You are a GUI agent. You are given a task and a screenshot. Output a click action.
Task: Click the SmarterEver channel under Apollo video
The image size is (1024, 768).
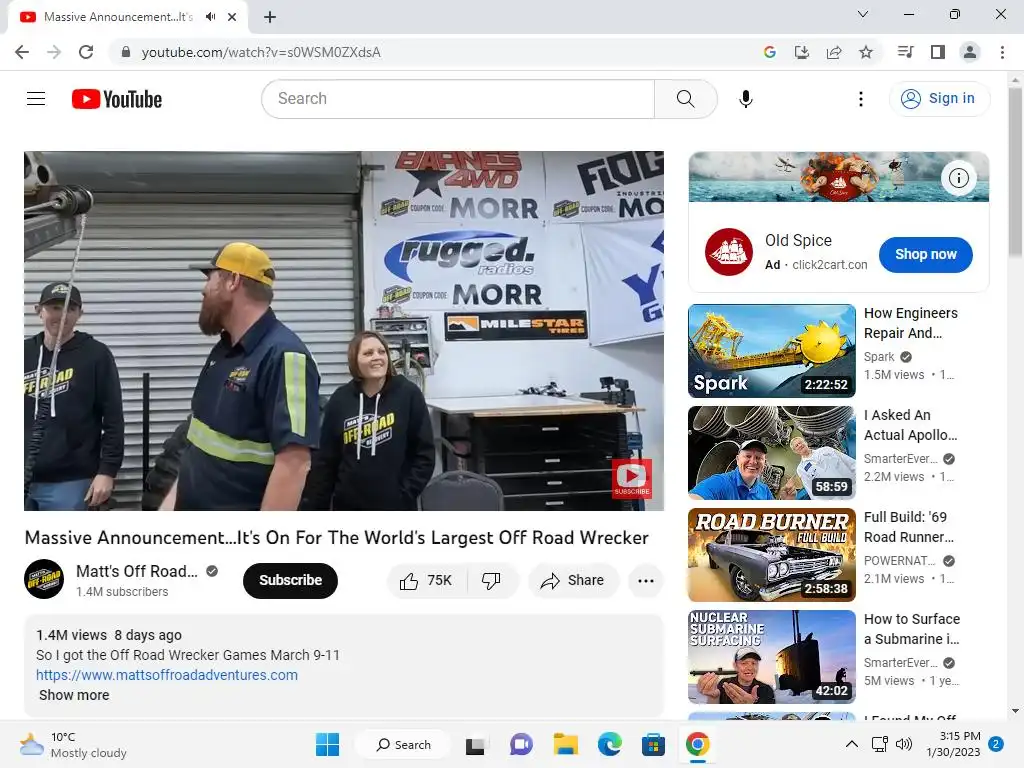coord(901,458)
